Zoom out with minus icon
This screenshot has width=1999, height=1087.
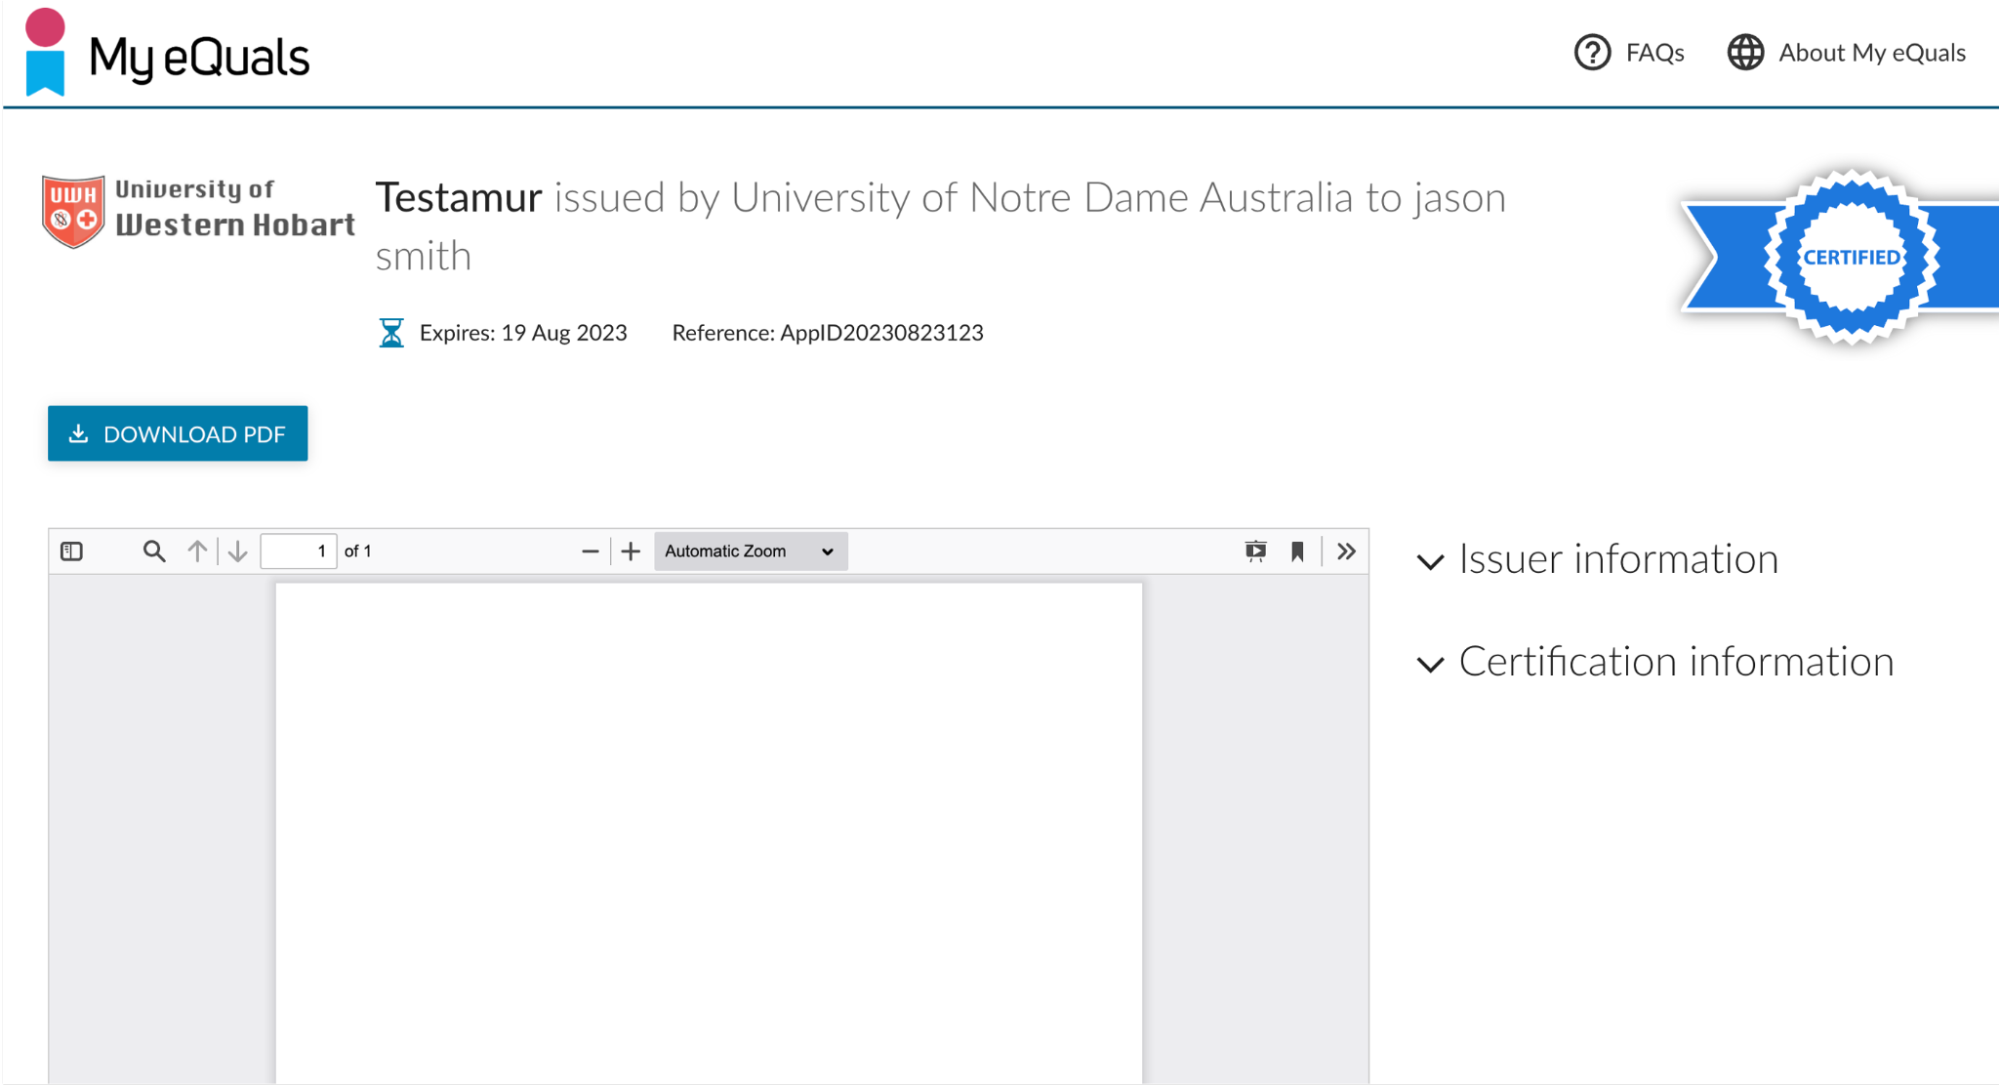coord(590,551)
